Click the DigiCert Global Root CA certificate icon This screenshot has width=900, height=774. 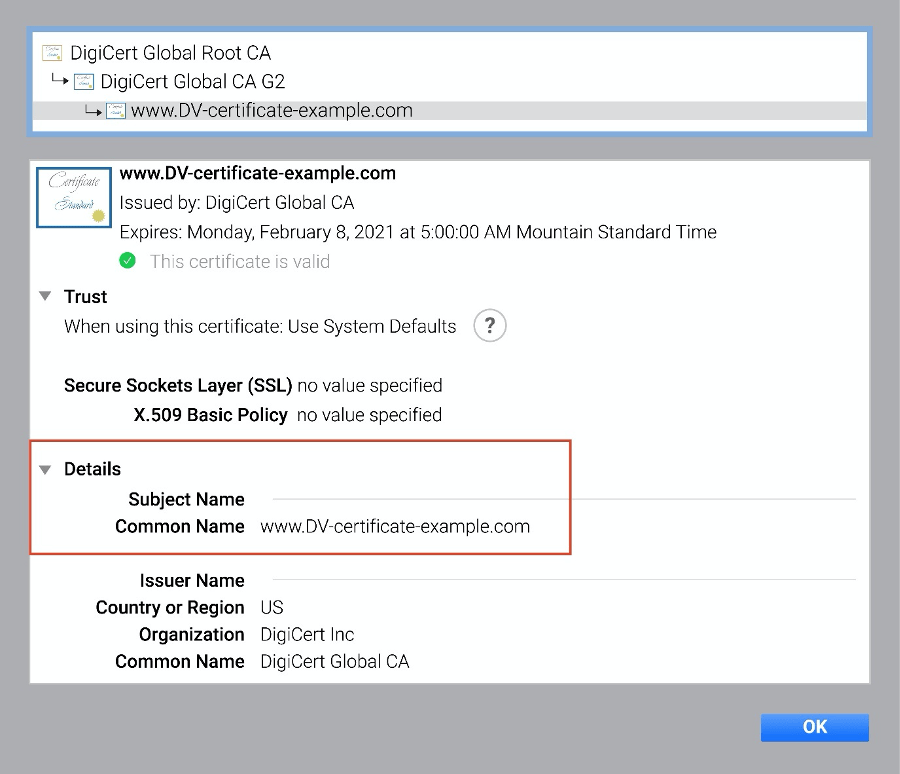coord(52,53)
